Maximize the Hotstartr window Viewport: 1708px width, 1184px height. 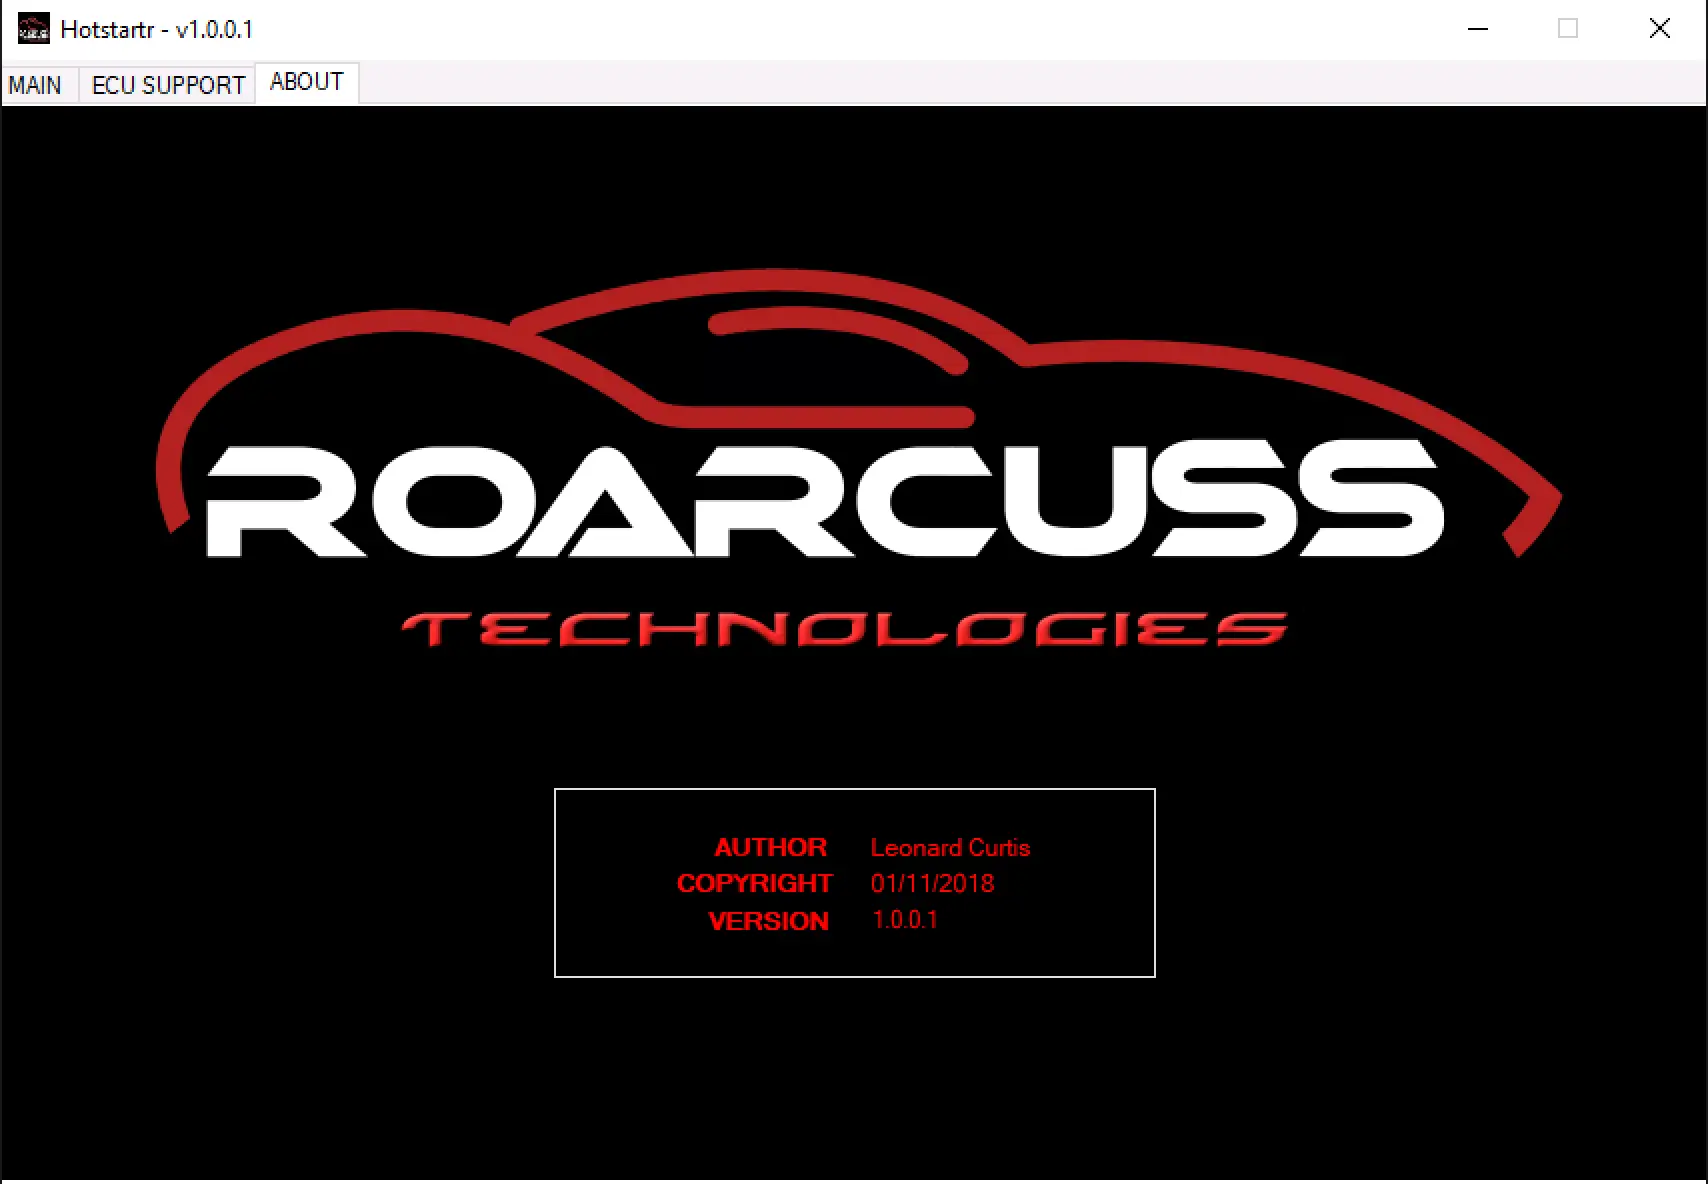click(x=1567, y=30)
